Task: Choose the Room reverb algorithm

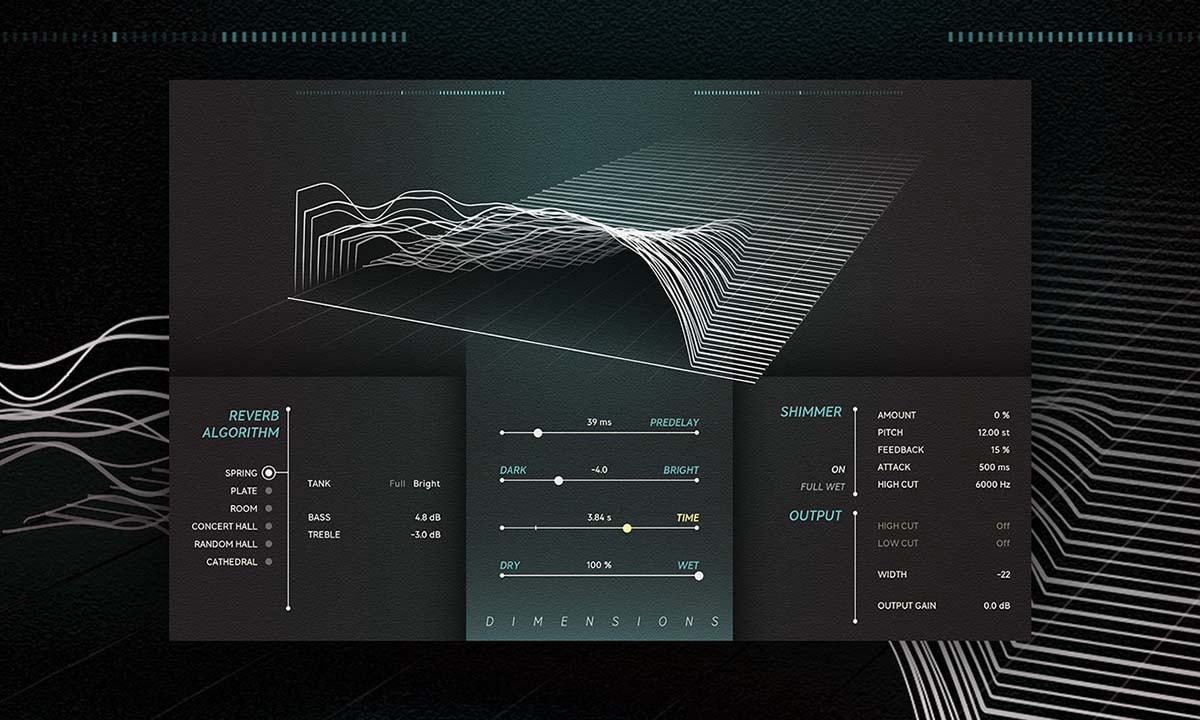Action: 268,509
